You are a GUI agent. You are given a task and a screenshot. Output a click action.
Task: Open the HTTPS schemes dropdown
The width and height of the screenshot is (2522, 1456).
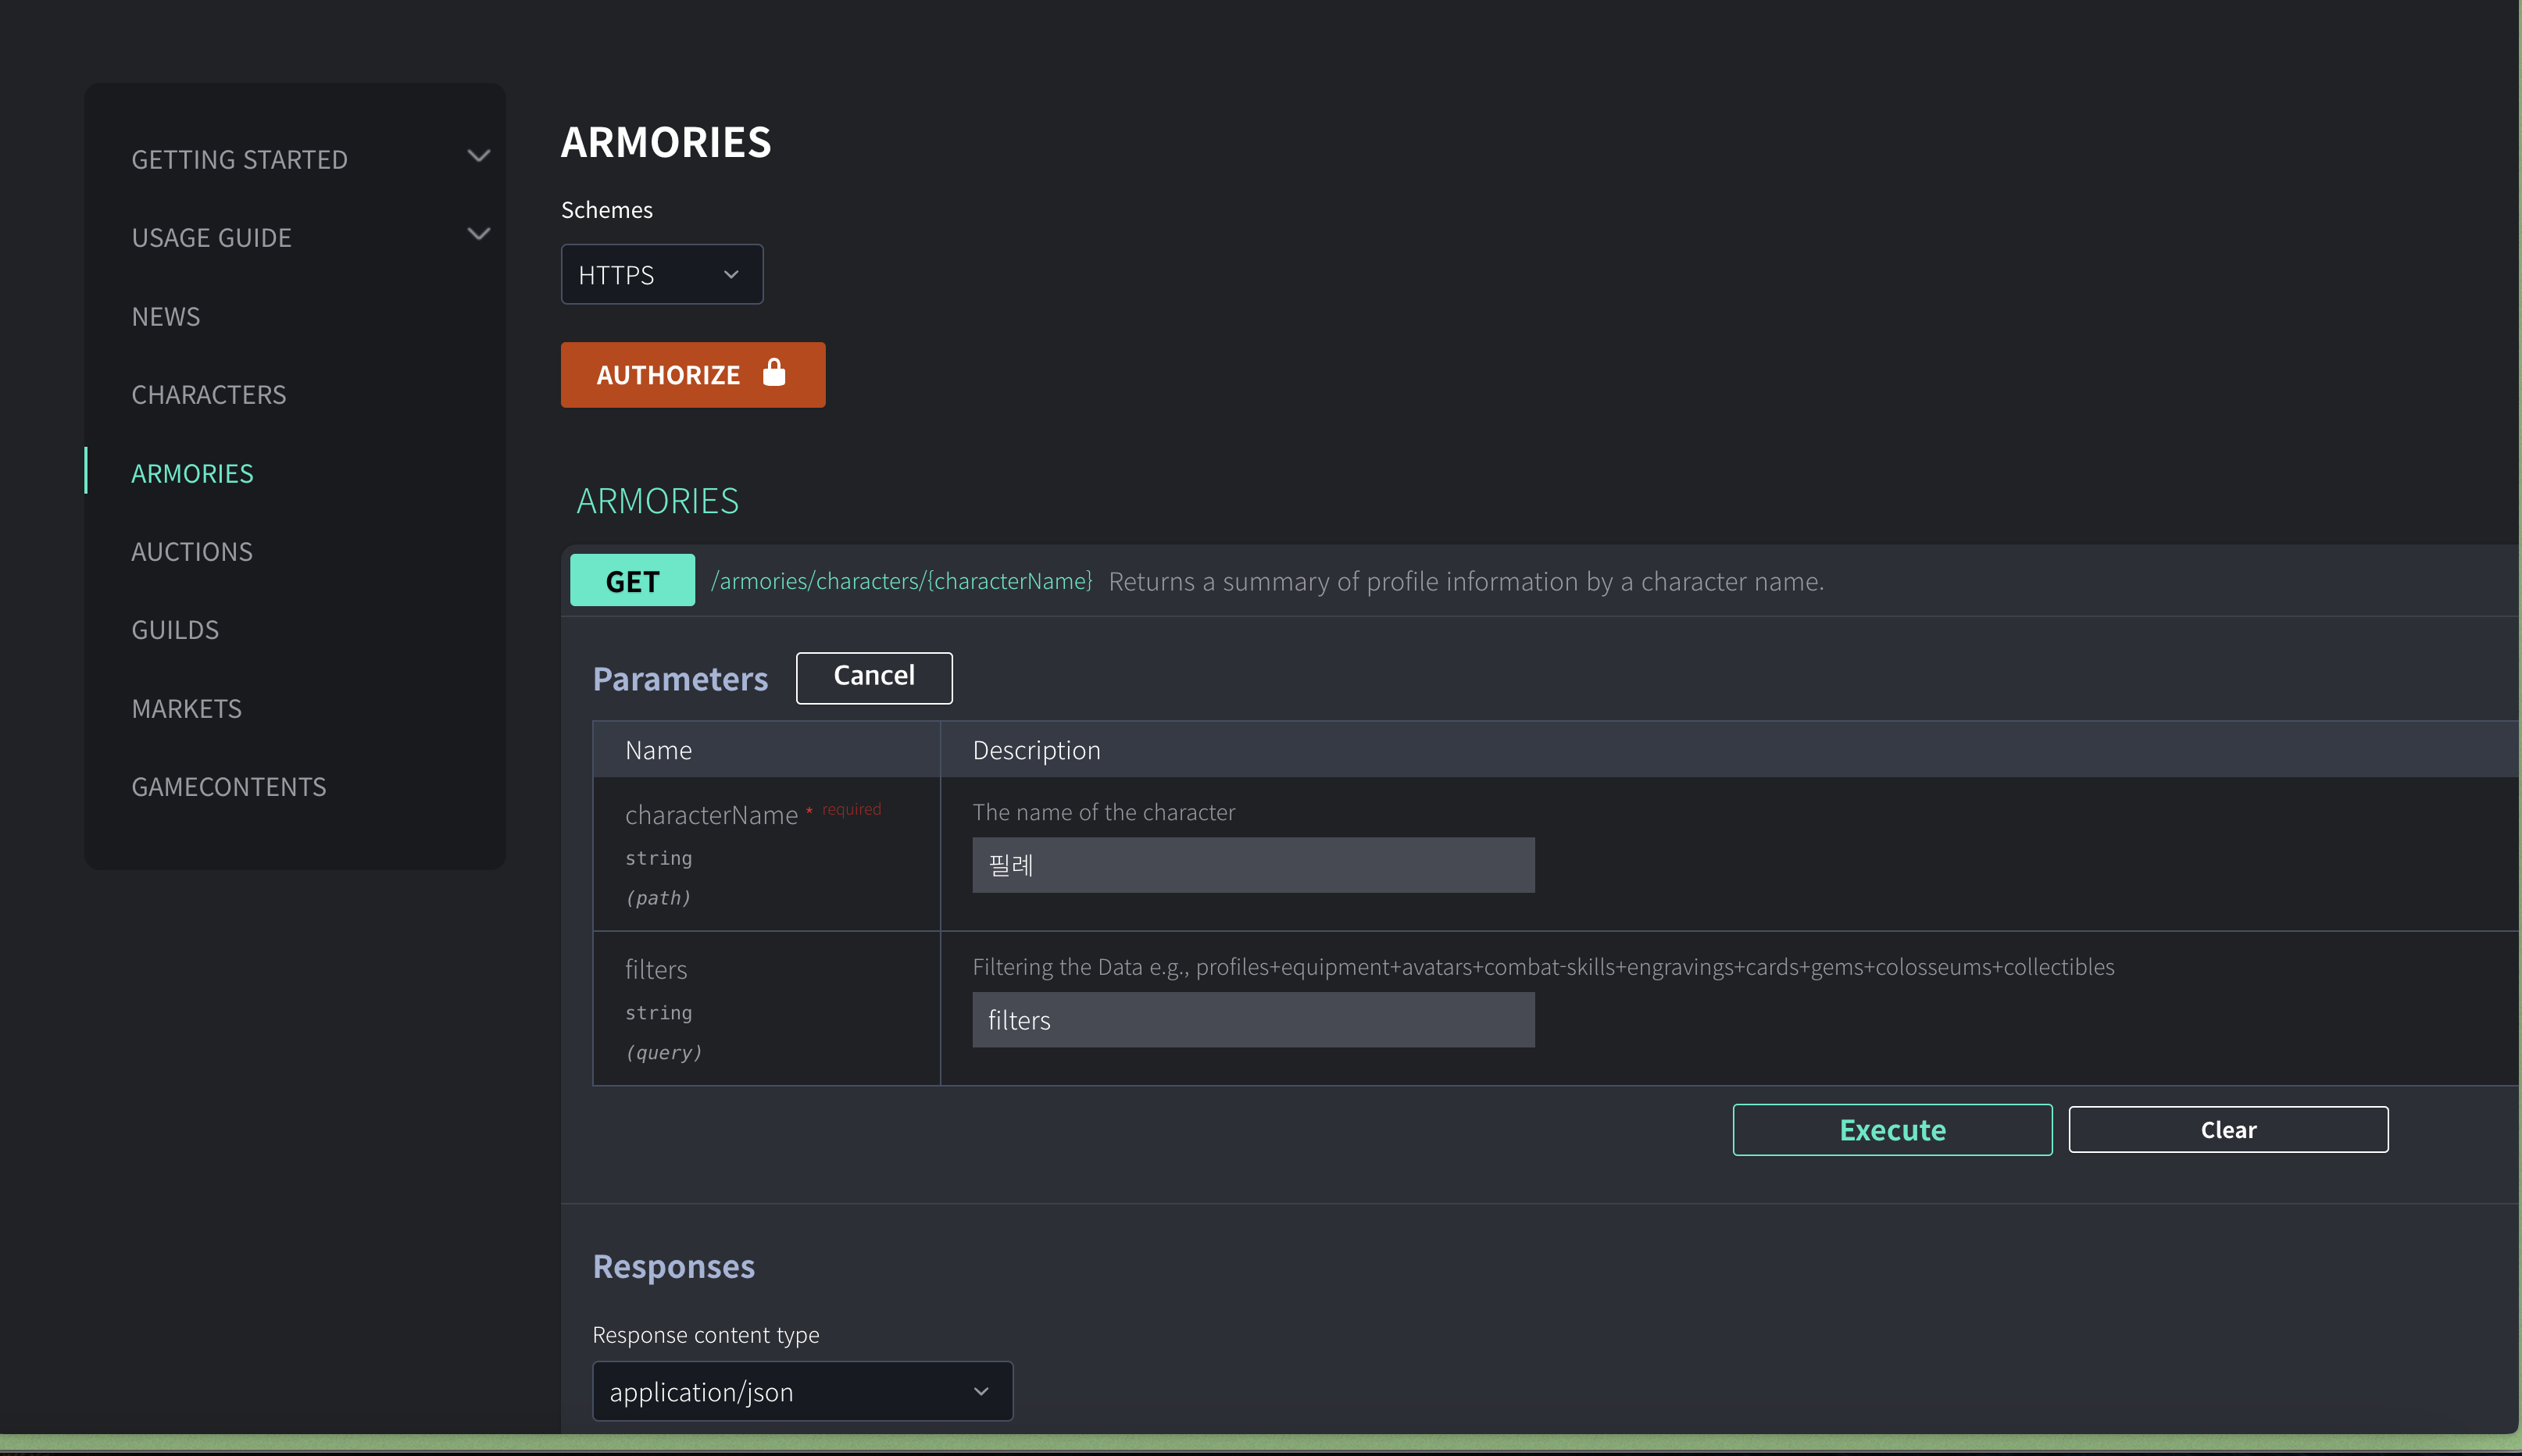[662, 274]
